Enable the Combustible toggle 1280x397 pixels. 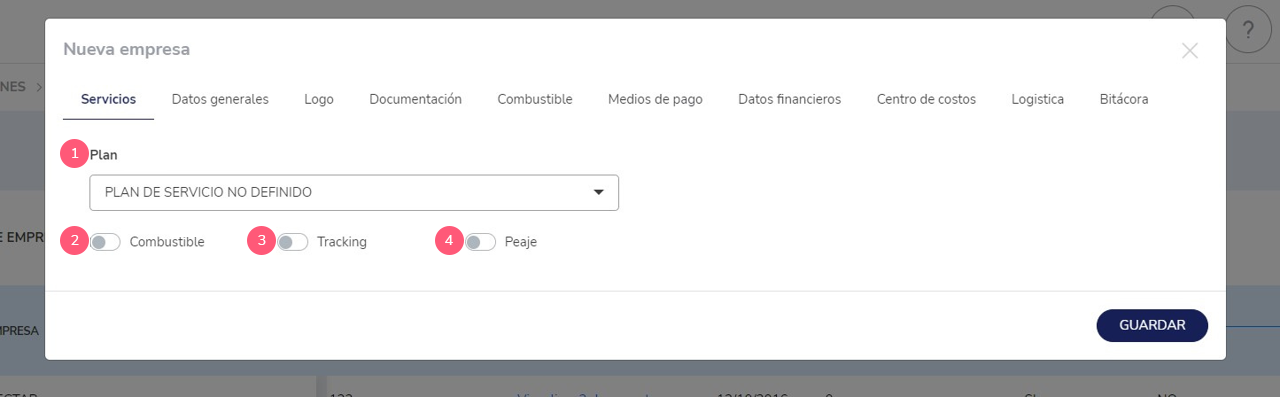[x=105, y=242]
